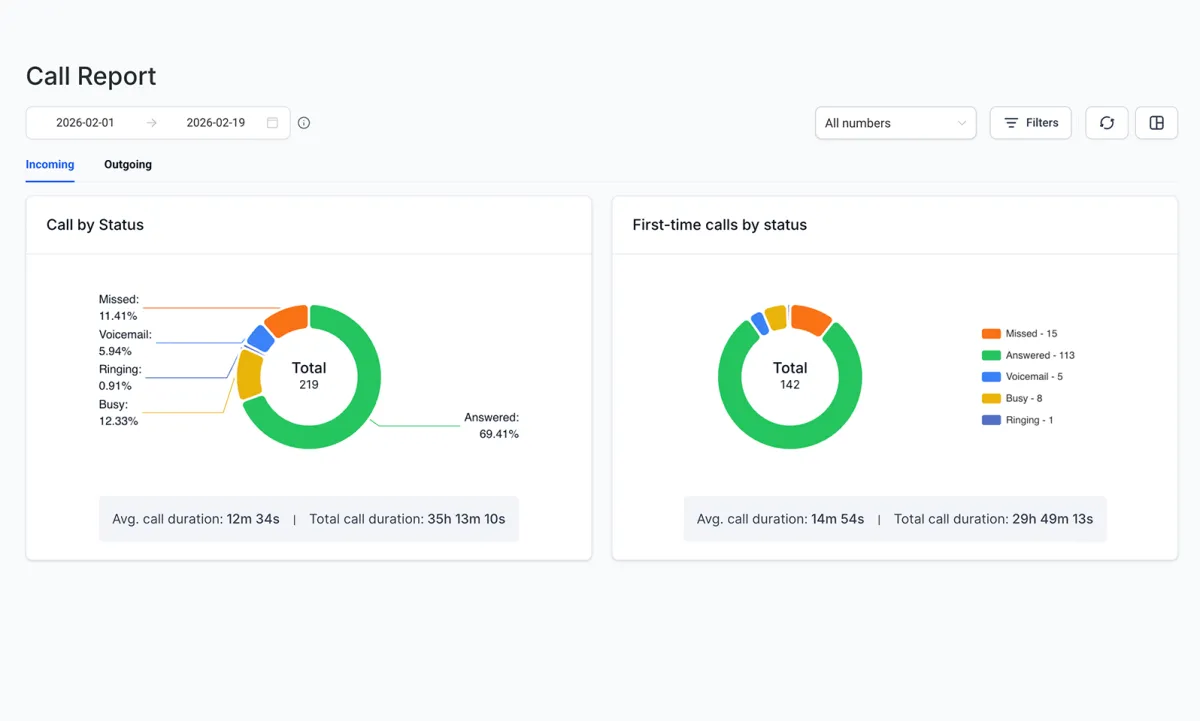Click the refresh report icon button
The width and height of the screenshot is (1200, 721).
click(1107, 123)
